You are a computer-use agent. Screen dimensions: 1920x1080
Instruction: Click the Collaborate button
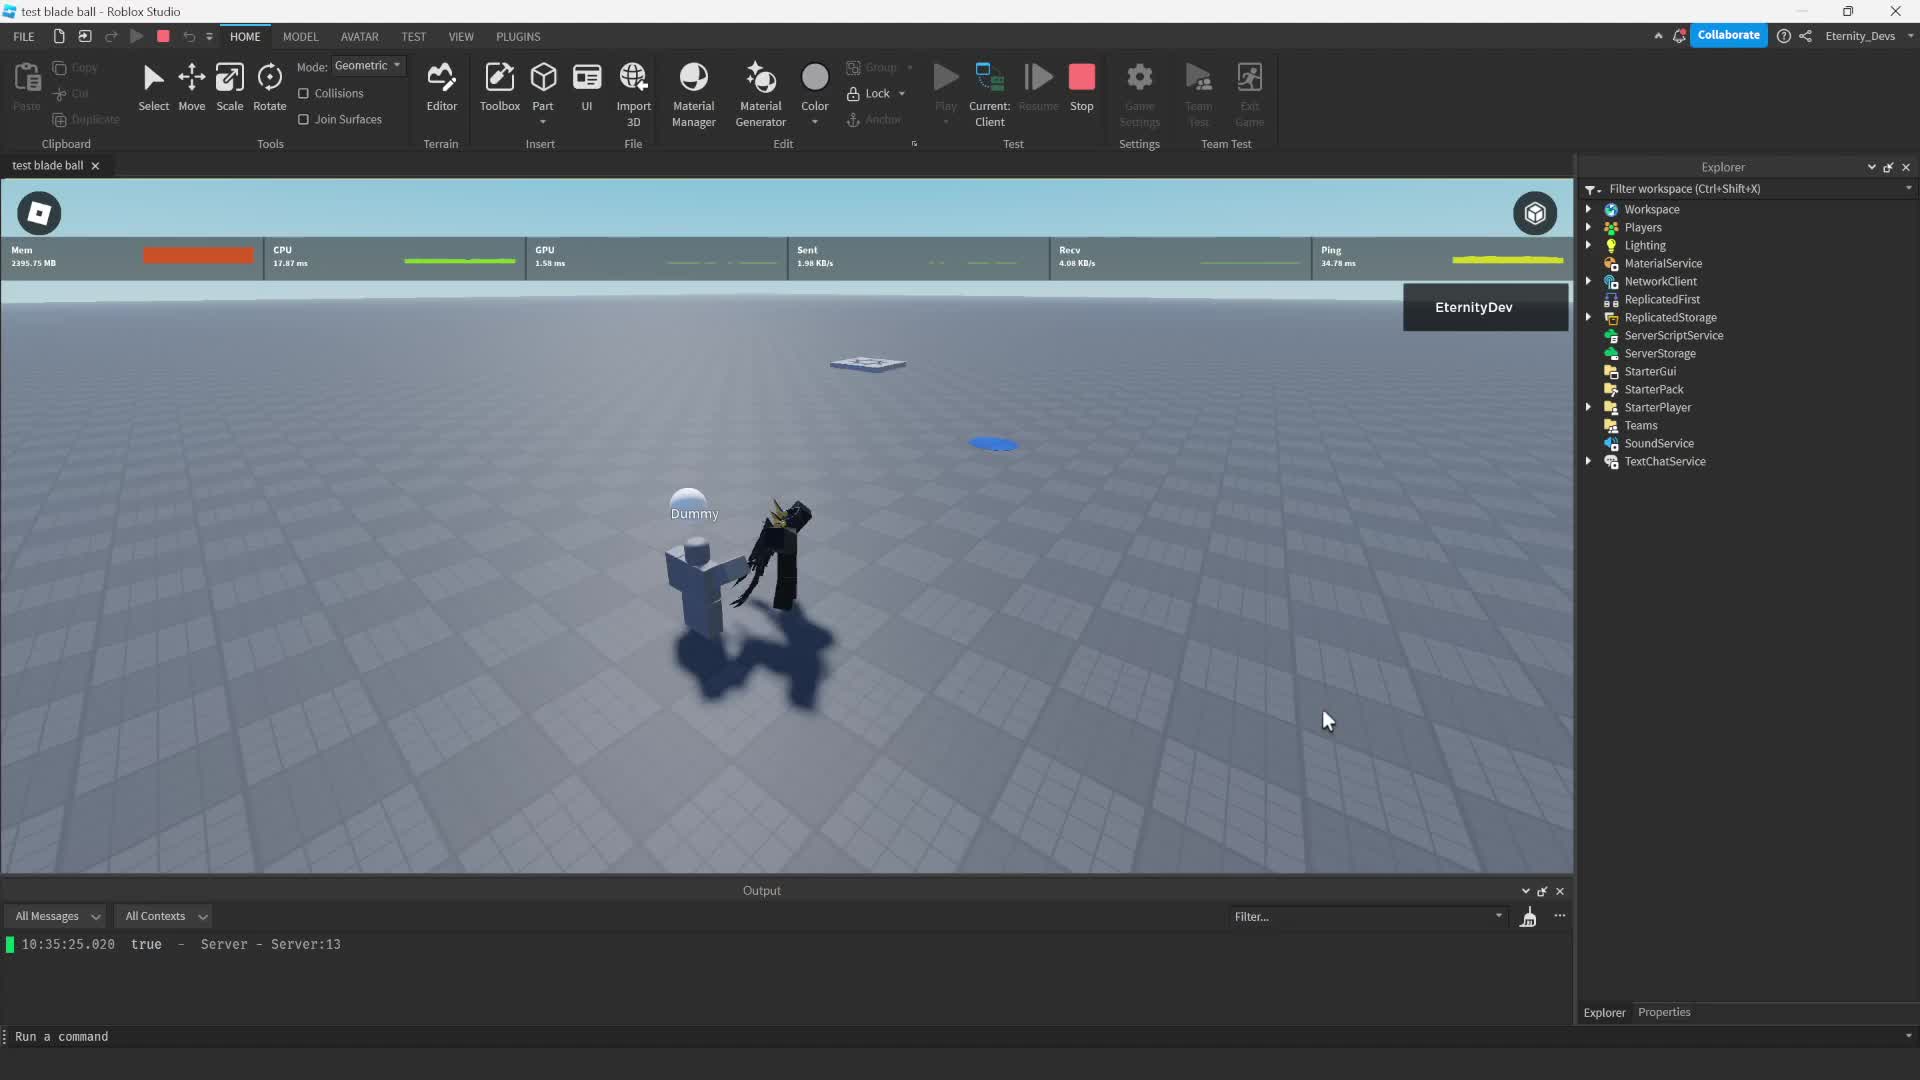point(1728,35)
